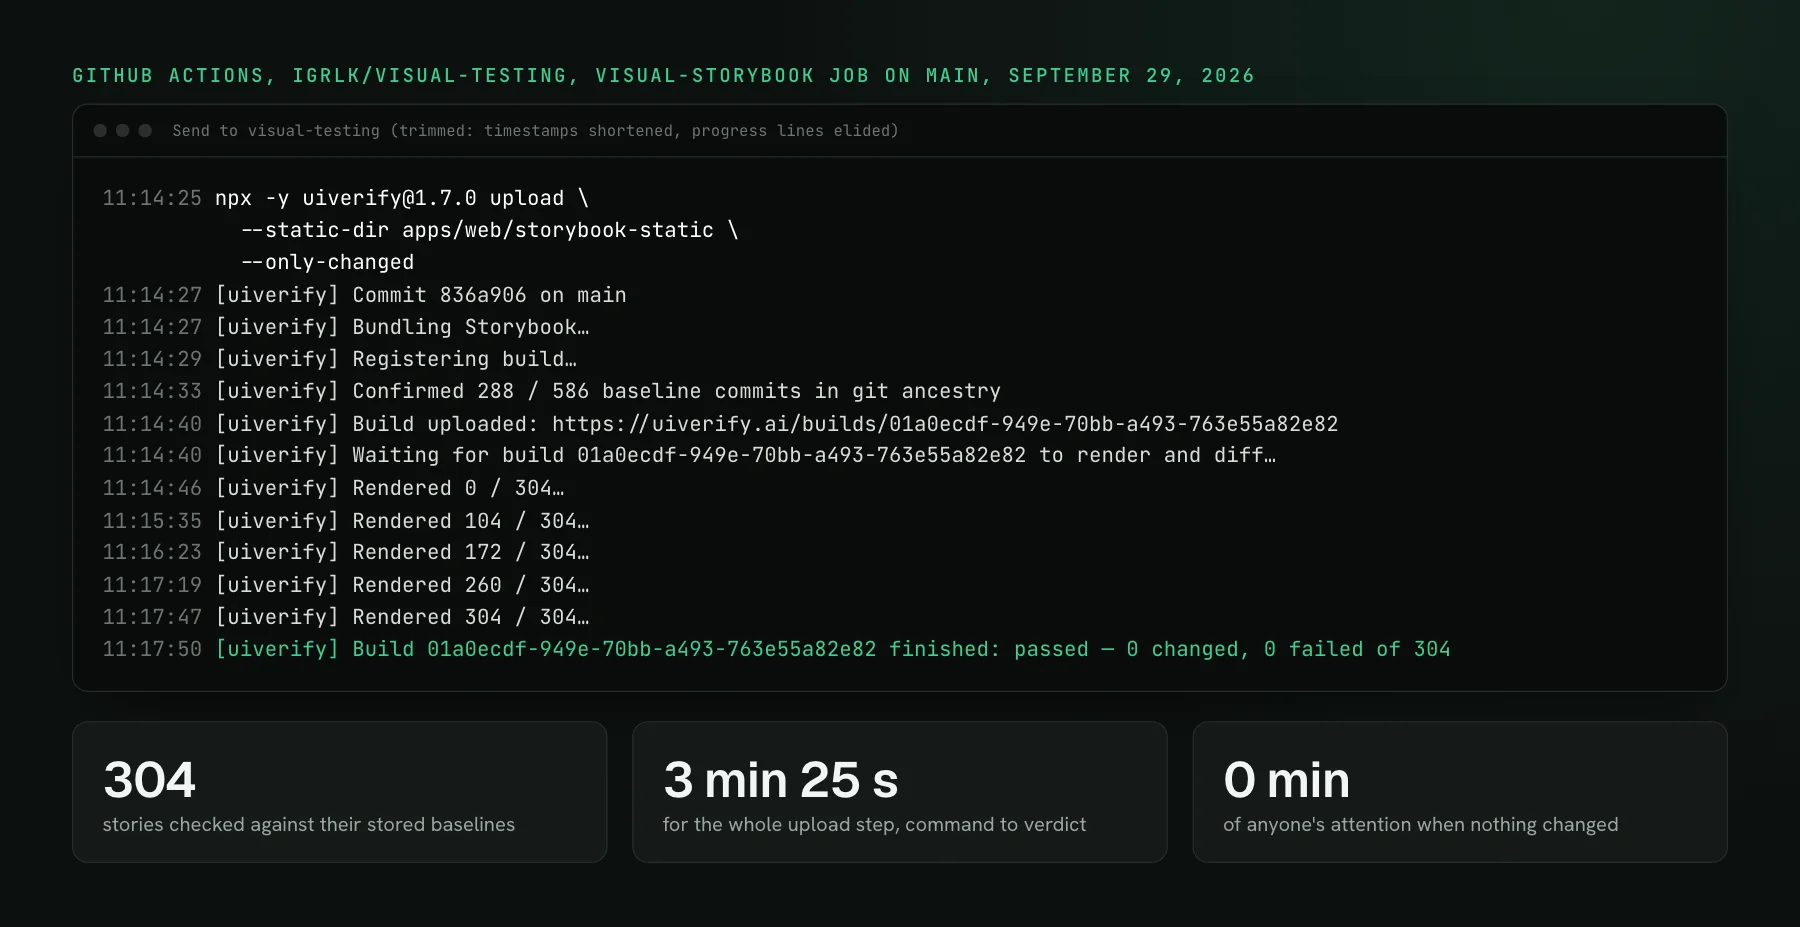The height and width of the screenshot is (927, 1800).
Task: Click the 'Rendered 0 / 304…' log line
Action: [x=390, y=488]
